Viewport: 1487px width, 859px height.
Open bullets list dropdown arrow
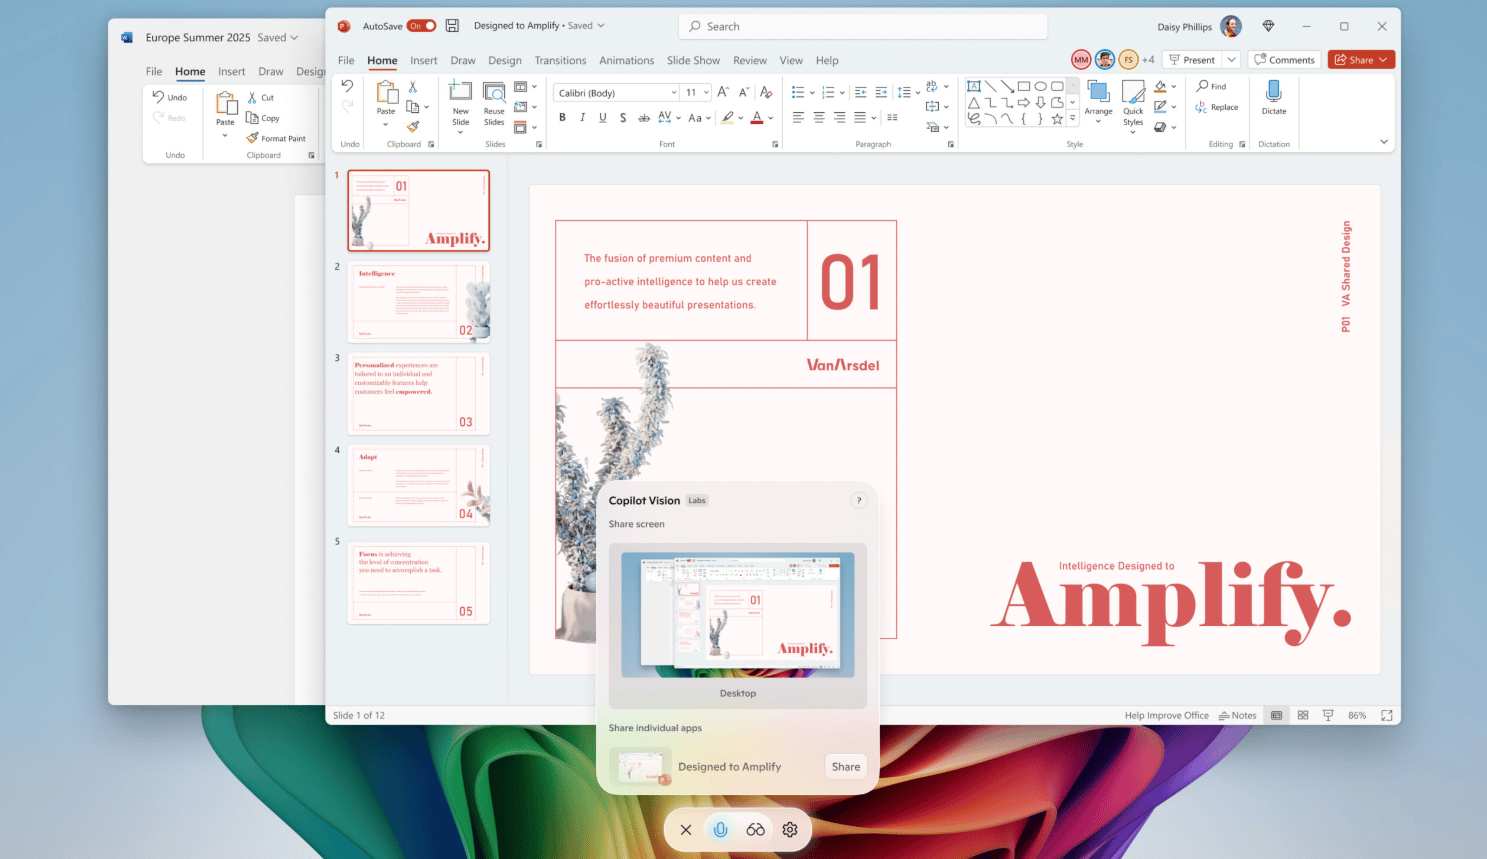(812, 93)
